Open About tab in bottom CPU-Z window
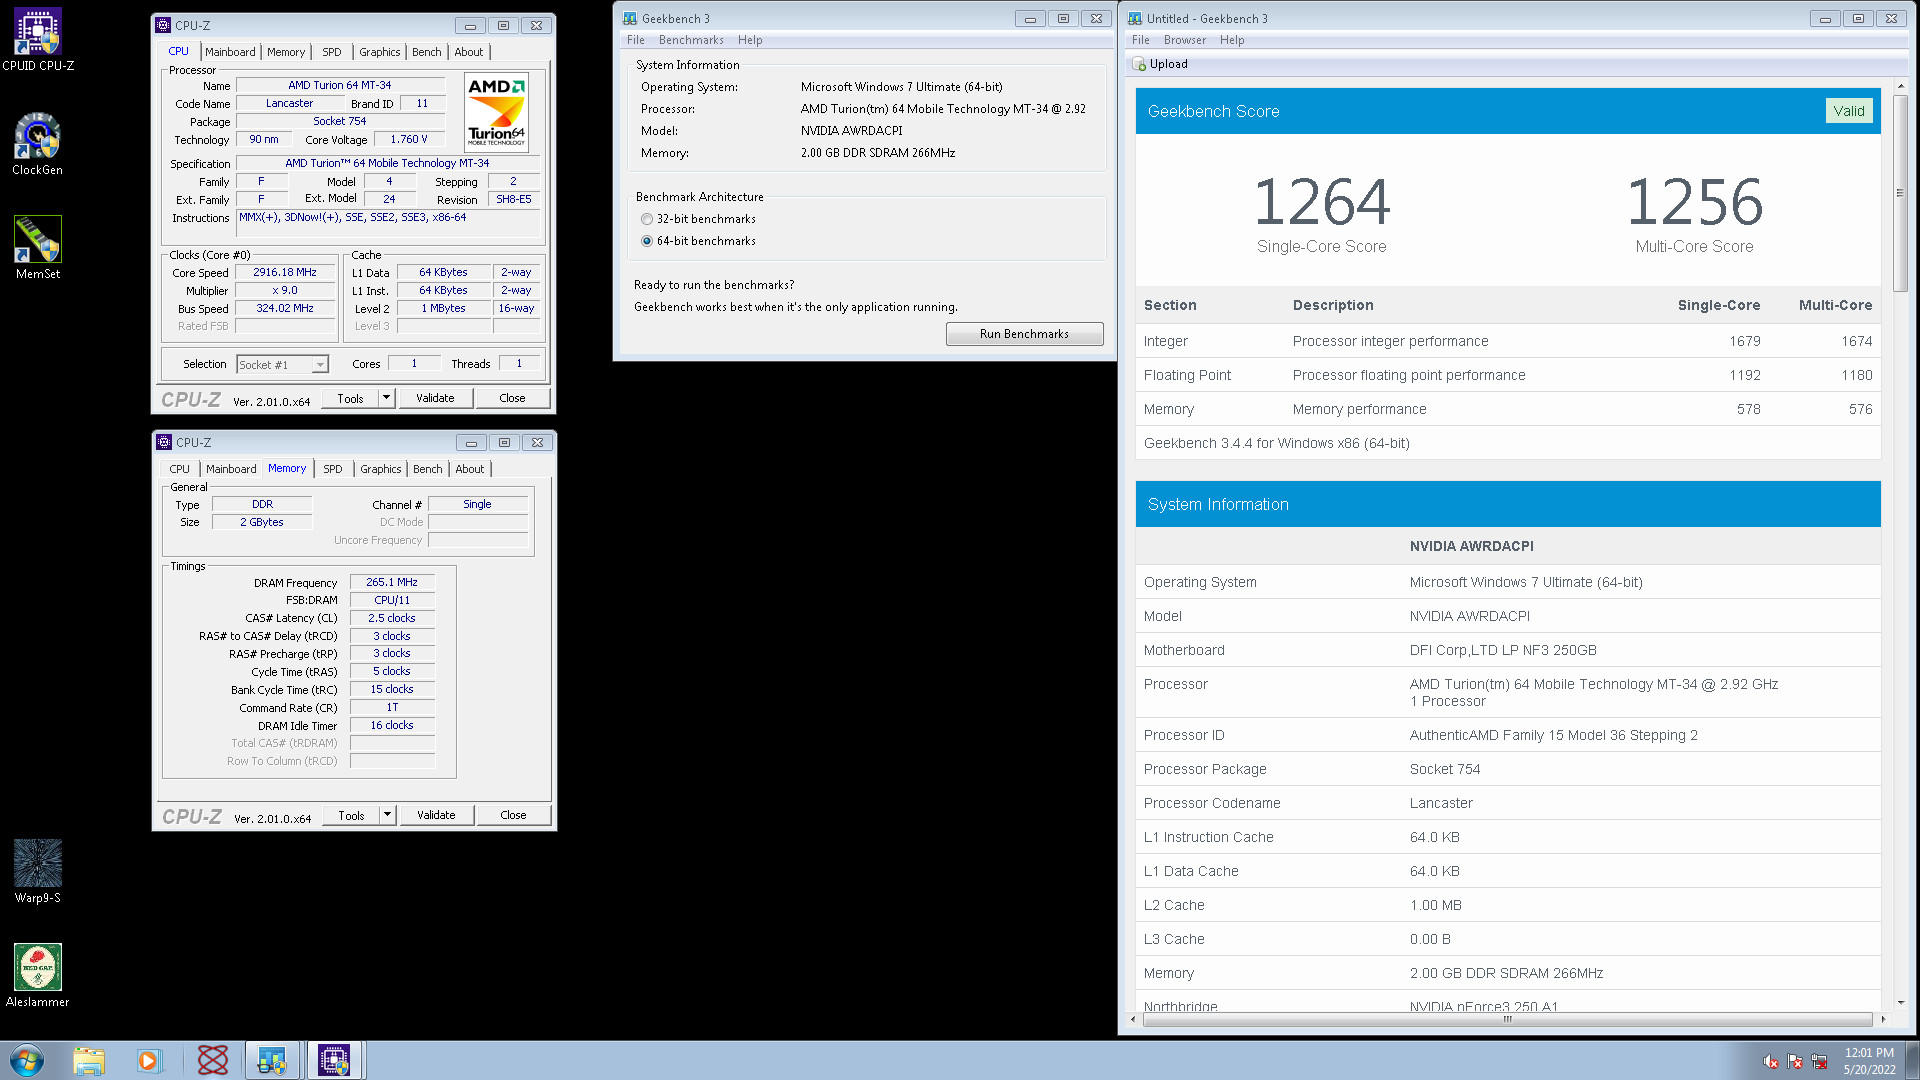This screenshot has width=1920, height=1080. pos(470,469)
